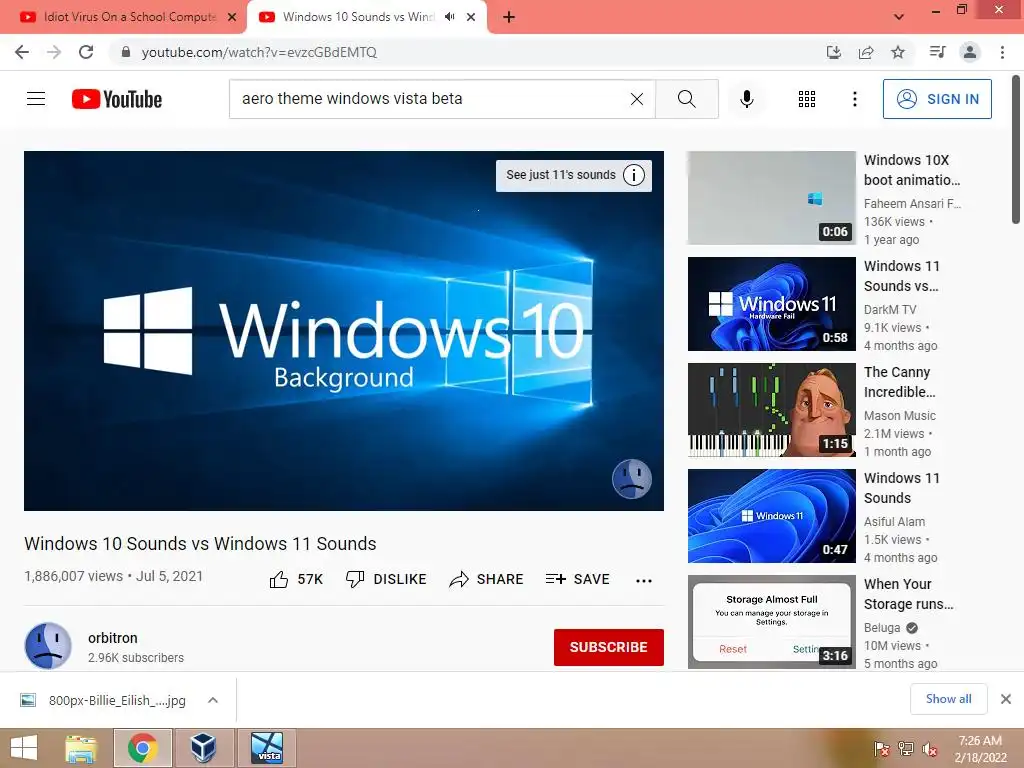Open a new browser tab
The image size is (1024, 768).
pyautogui.click(x=509, y=17)
